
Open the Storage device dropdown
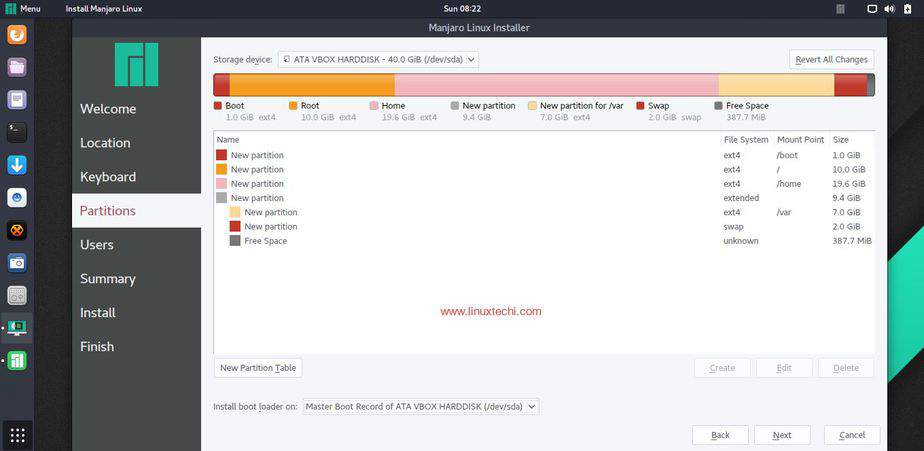click(x=378, y=60)
